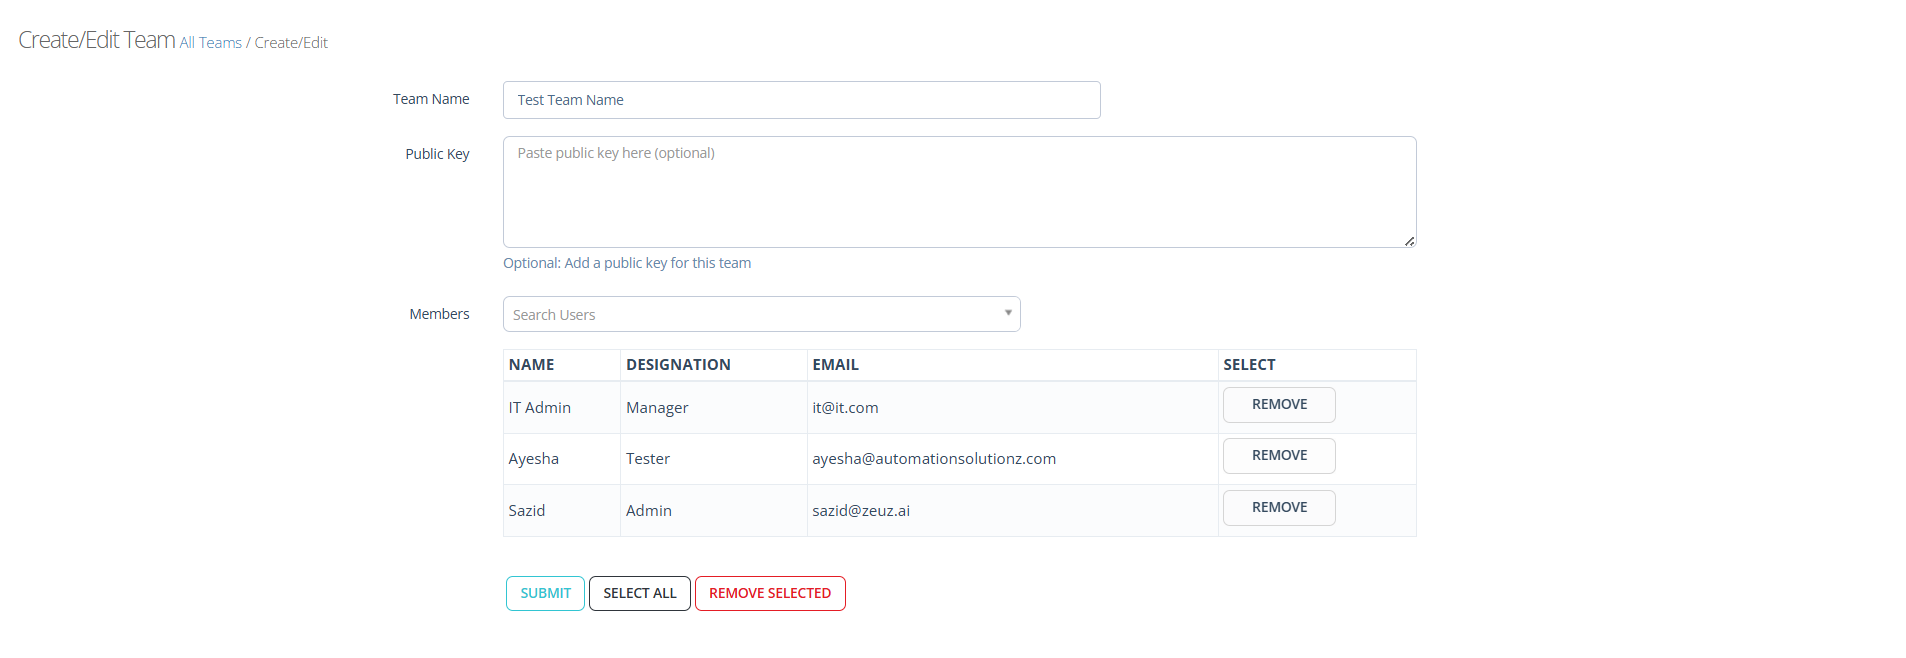Click the sazid@zeuz.ai email cell
1906x658 pixels.
[x=861, y=511]
